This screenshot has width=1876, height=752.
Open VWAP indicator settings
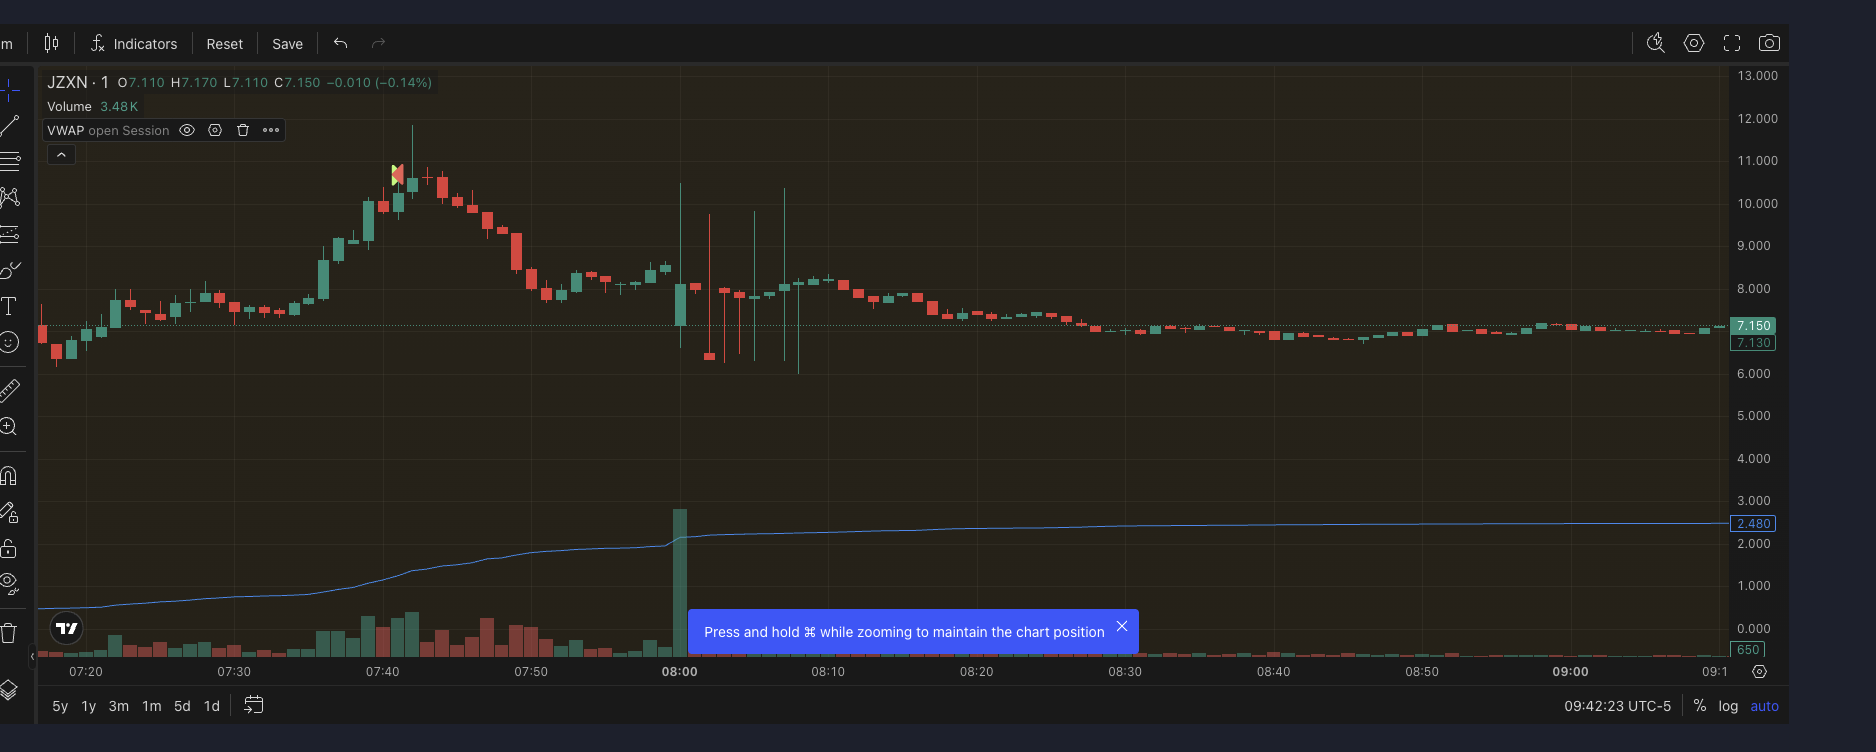click(215, 130)
